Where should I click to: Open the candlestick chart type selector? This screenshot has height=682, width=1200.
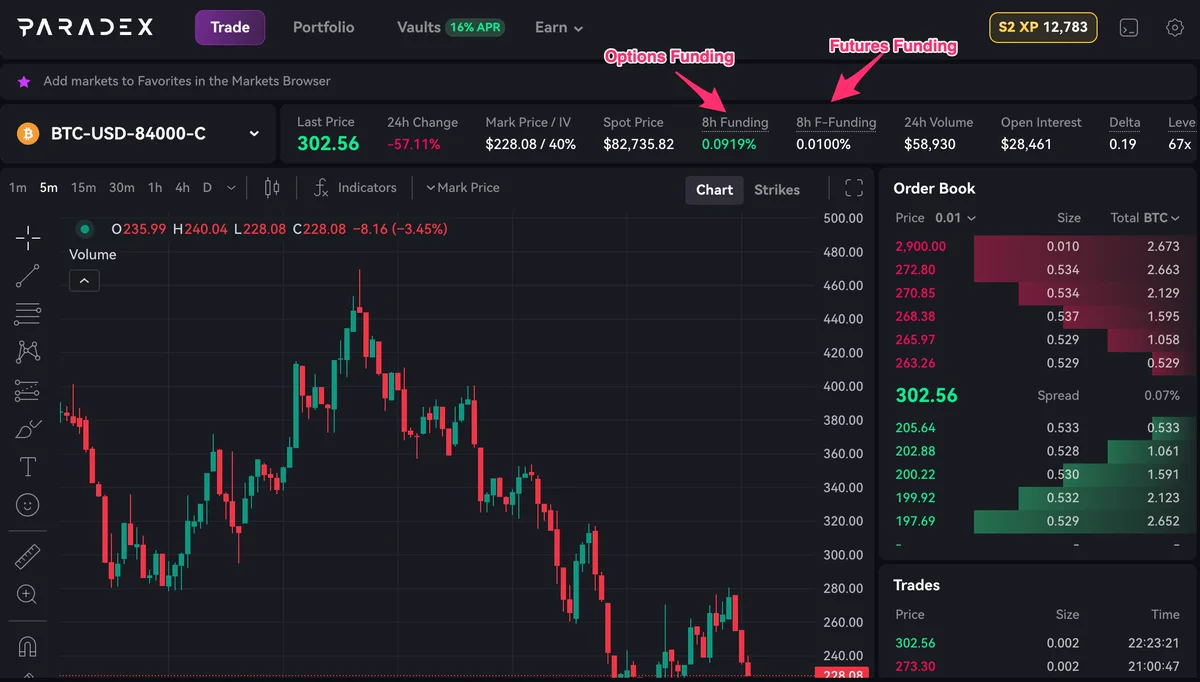pyautogui.click(x=272, y=188)
